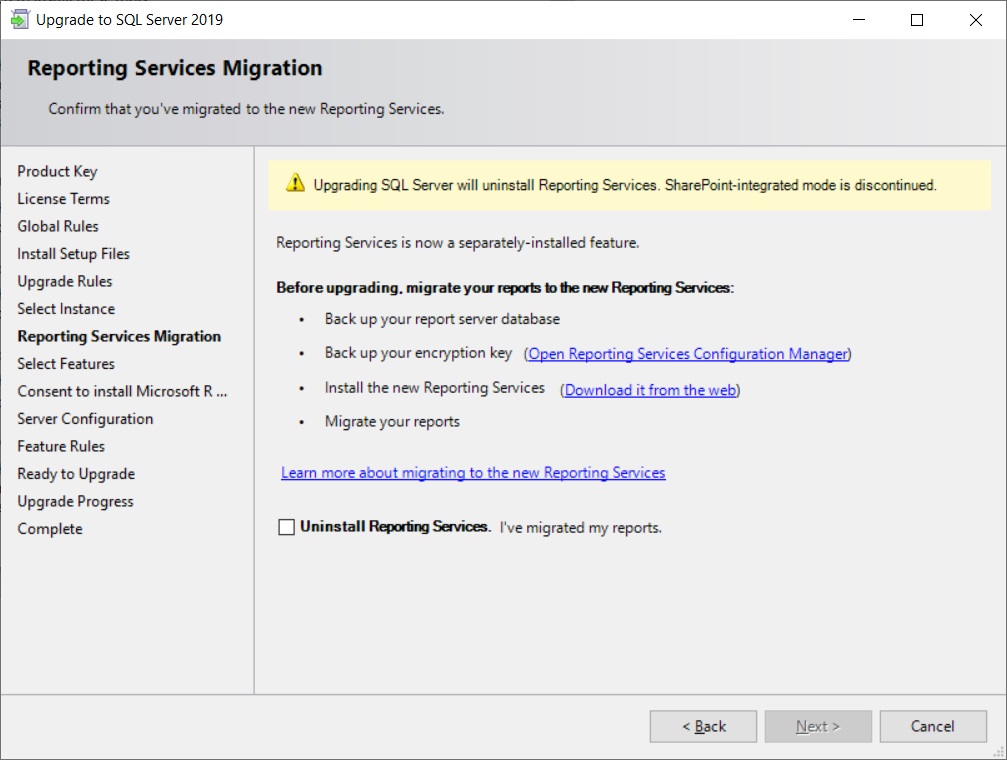
Task: Click 'Install the new Reporting Services' bullet text
Action: 435,388
